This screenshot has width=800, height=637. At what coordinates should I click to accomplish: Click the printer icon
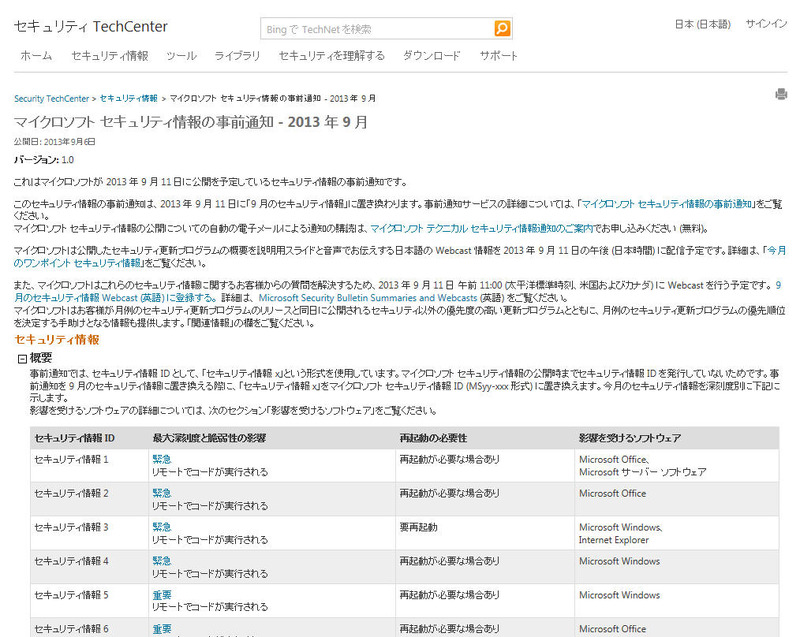pyautogui.click(x=781, y=95)
